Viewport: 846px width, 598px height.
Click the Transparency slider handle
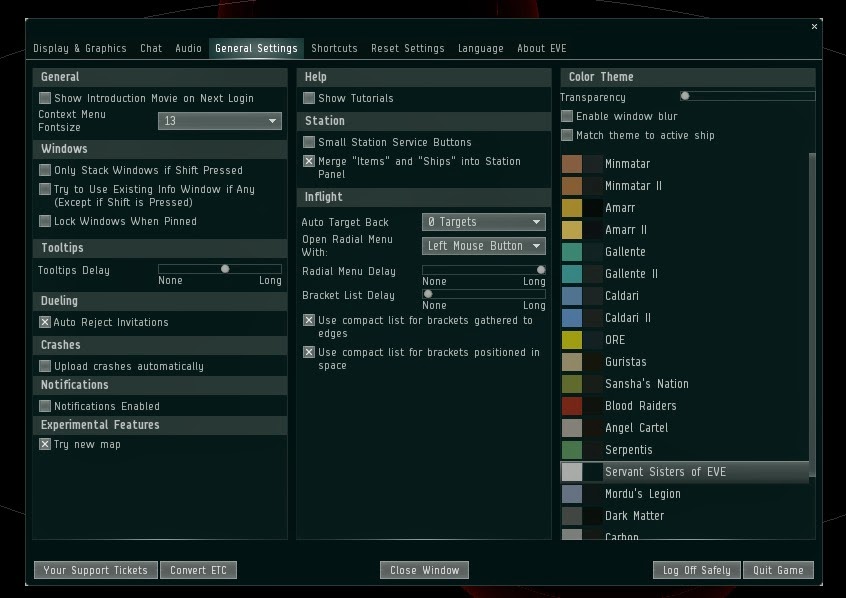tap(685, 96)
